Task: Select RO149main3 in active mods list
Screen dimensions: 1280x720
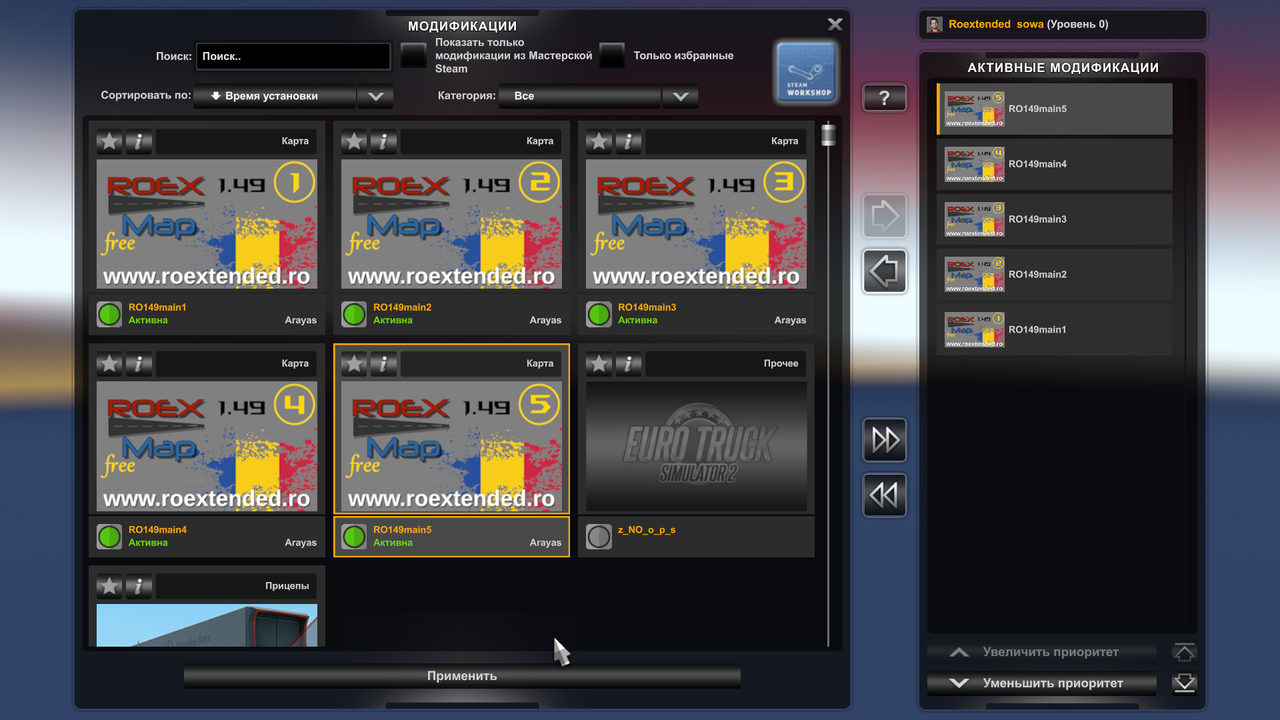Action: pos(1054,219)
